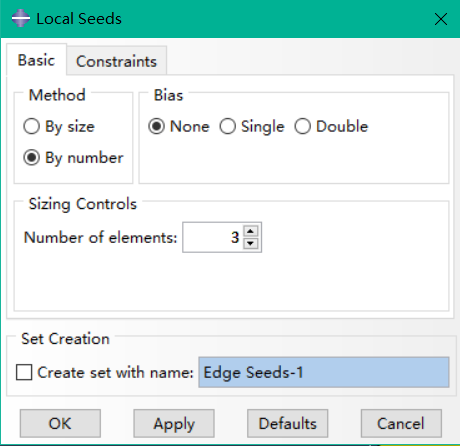Decrease number of elements with down arrow
460x446 pixels.
pos(251,244)
